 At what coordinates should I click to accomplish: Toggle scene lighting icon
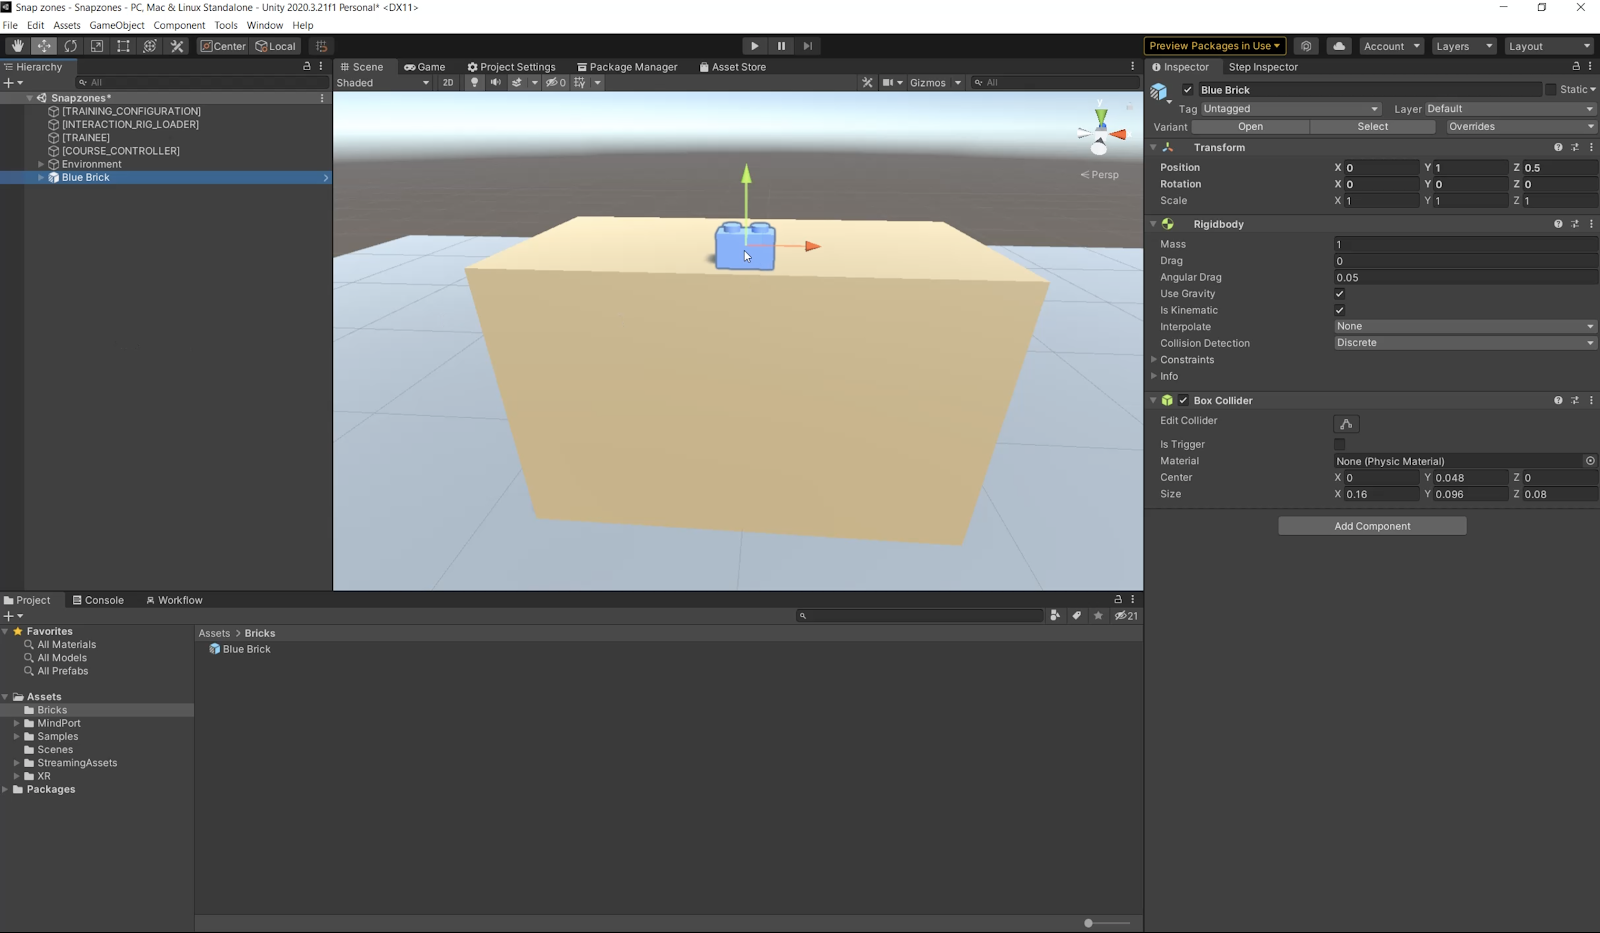click(x=474, y=83)
